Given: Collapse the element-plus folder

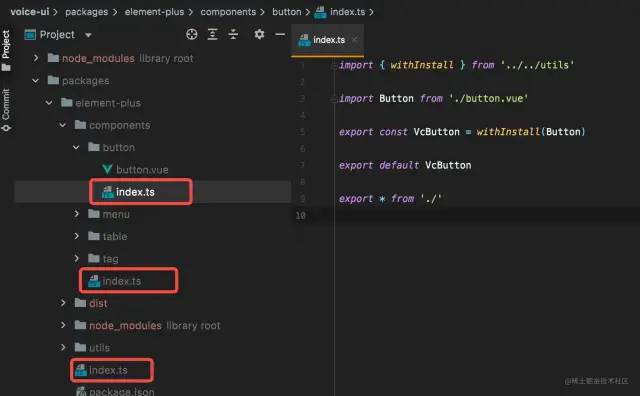Looking at the screenshot, I should (x=49, y=103).
